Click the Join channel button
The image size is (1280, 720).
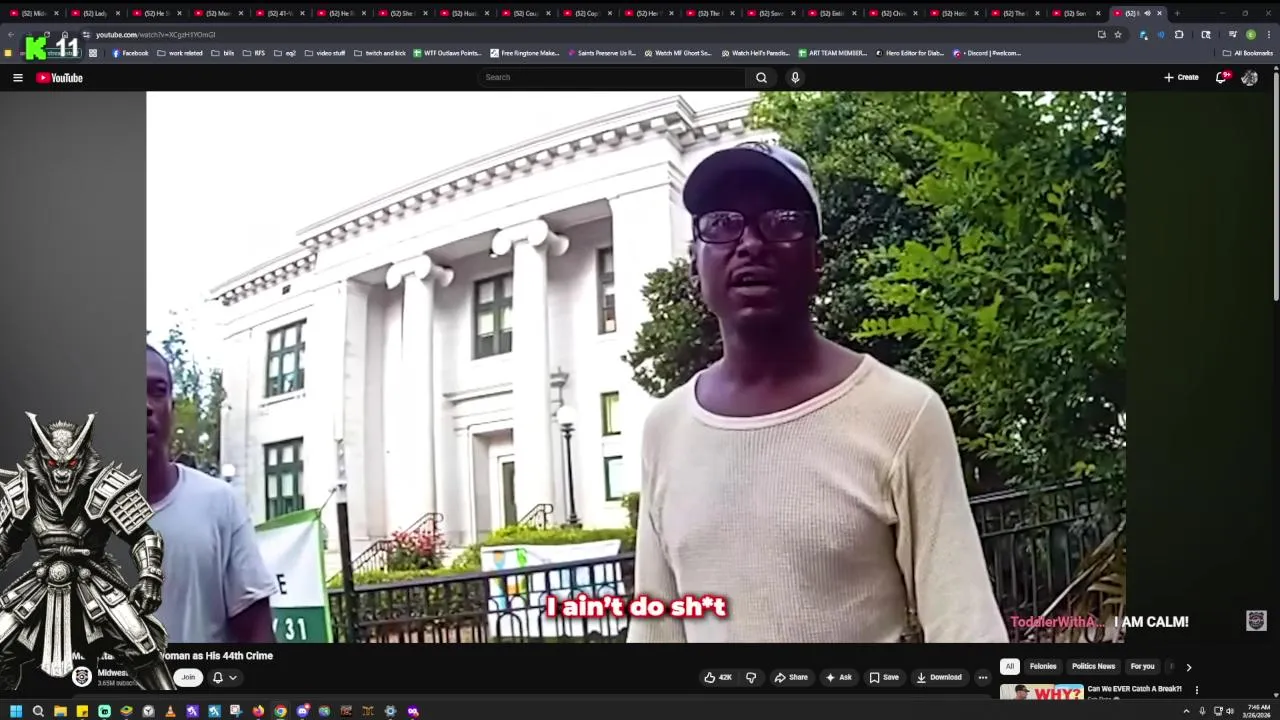(x=188, y=677)
